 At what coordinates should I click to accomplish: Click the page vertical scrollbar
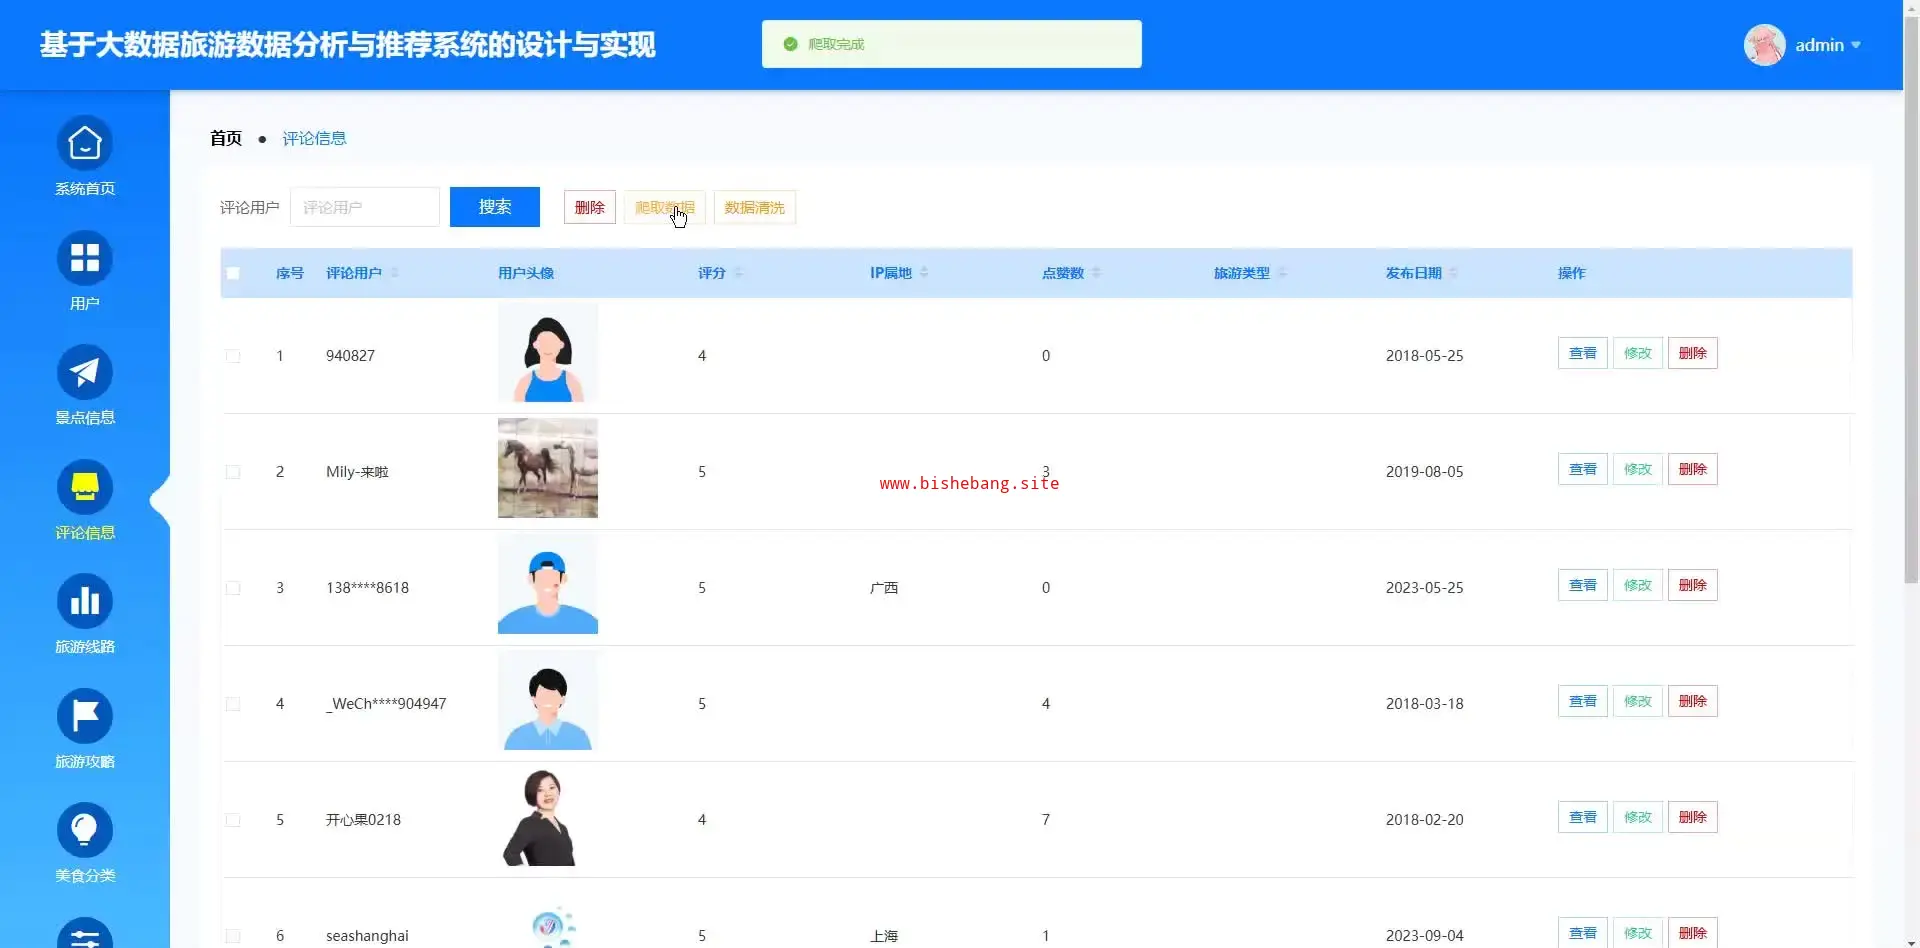(x=1911, y=300)
